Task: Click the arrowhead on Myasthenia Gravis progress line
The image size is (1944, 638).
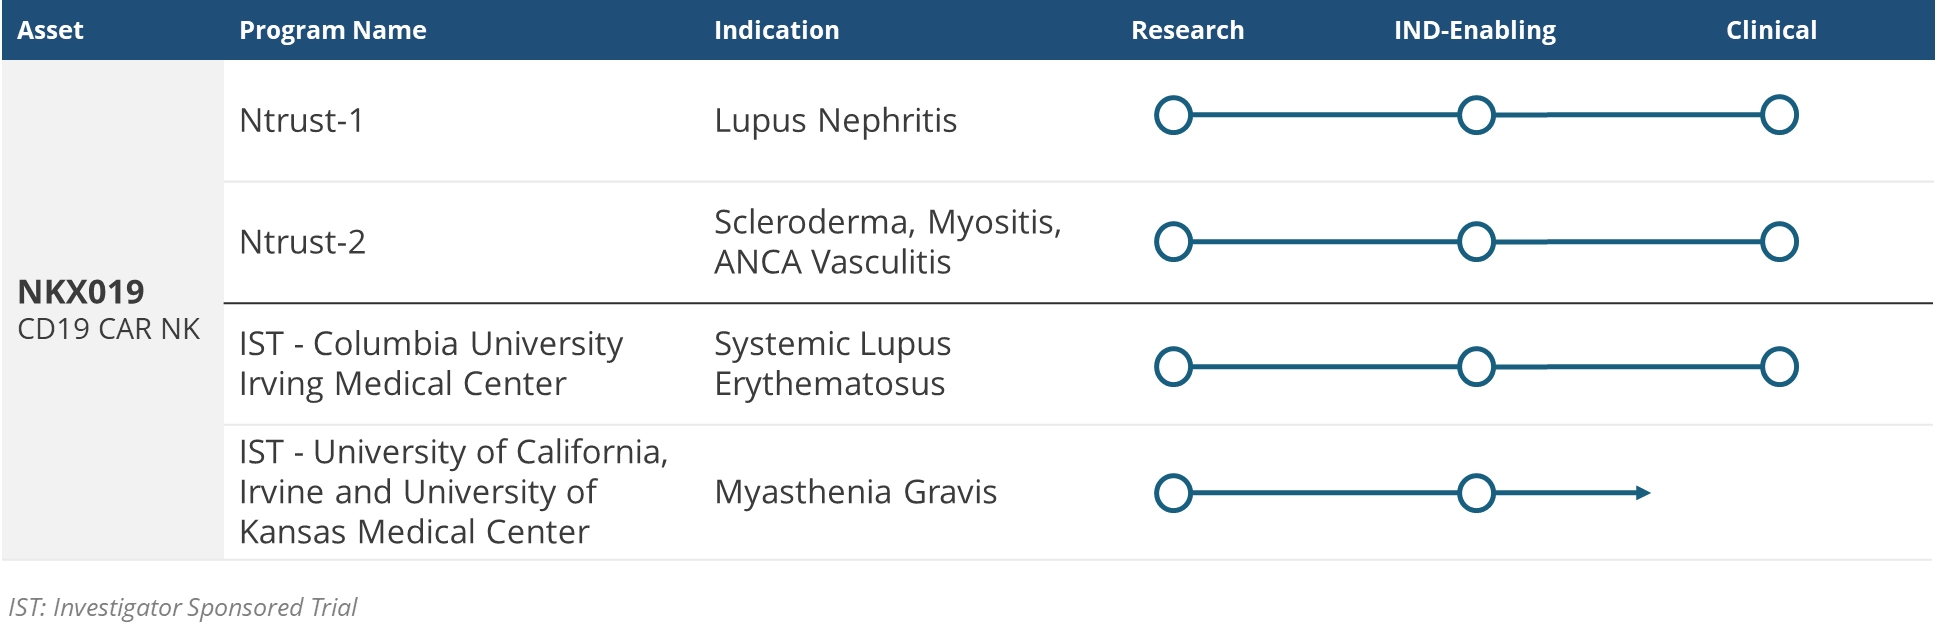Action: click(1642, 493)
